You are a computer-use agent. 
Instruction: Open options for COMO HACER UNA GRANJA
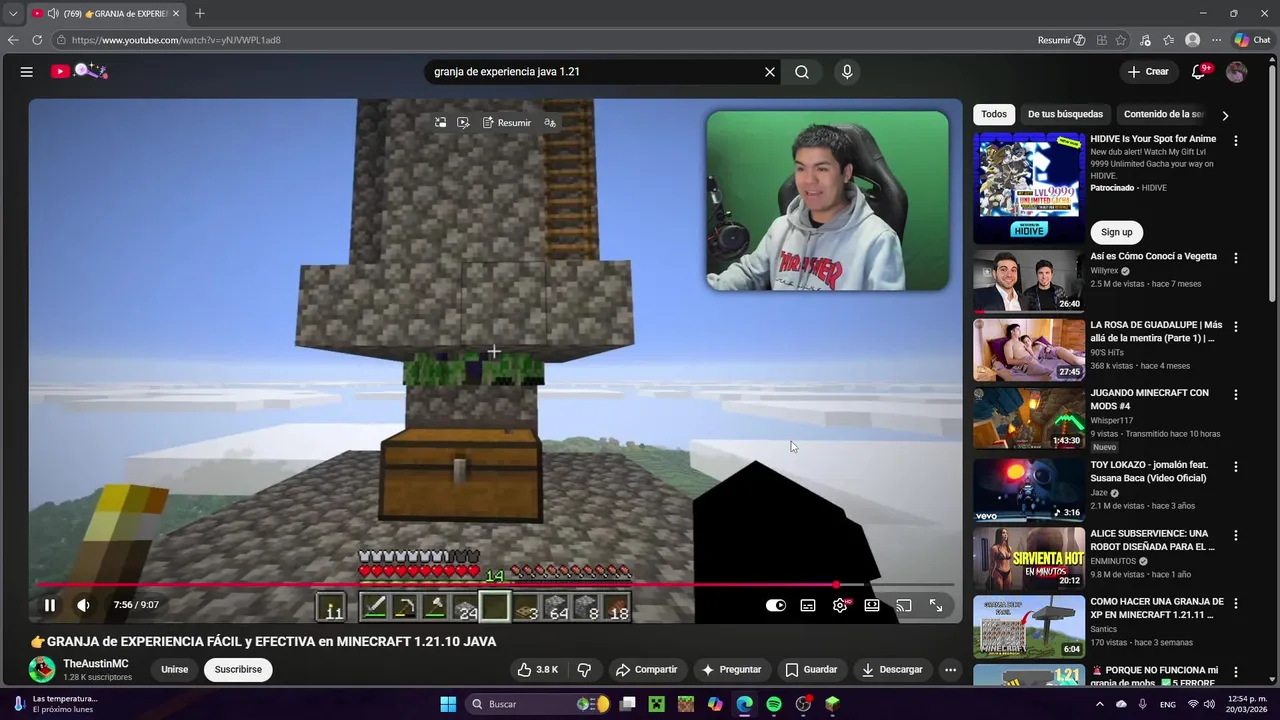(1236, 603)
